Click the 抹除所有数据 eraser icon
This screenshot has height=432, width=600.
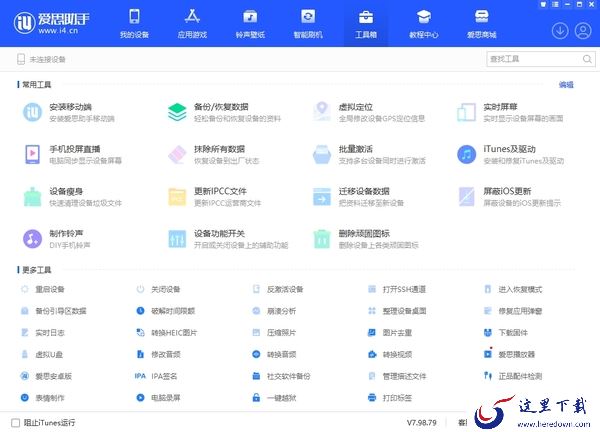tap(177, 154)
